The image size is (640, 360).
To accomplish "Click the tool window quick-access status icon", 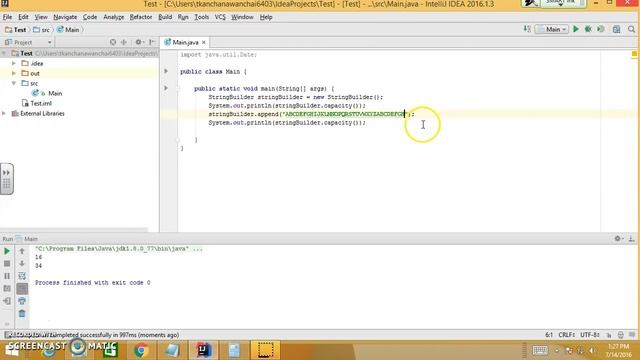I will [x=8, y=335].
